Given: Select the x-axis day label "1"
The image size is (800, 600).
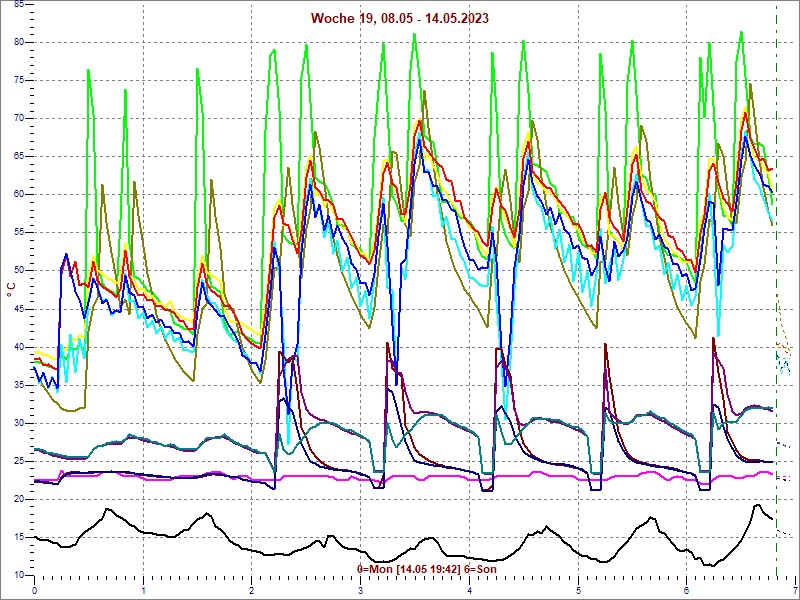Looking at the screenshot, I should [x=143, y=592].
